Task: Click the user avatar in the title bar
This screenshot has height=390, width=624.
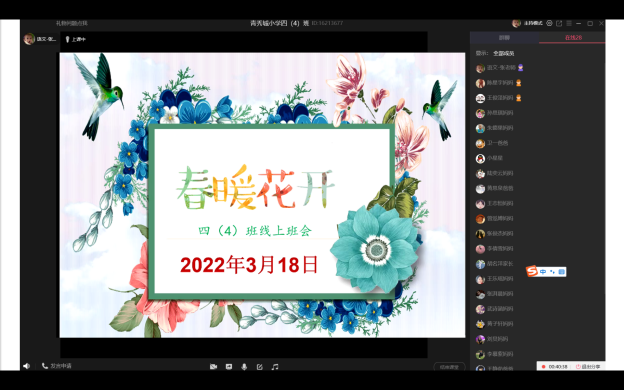Action: point(517,23)
